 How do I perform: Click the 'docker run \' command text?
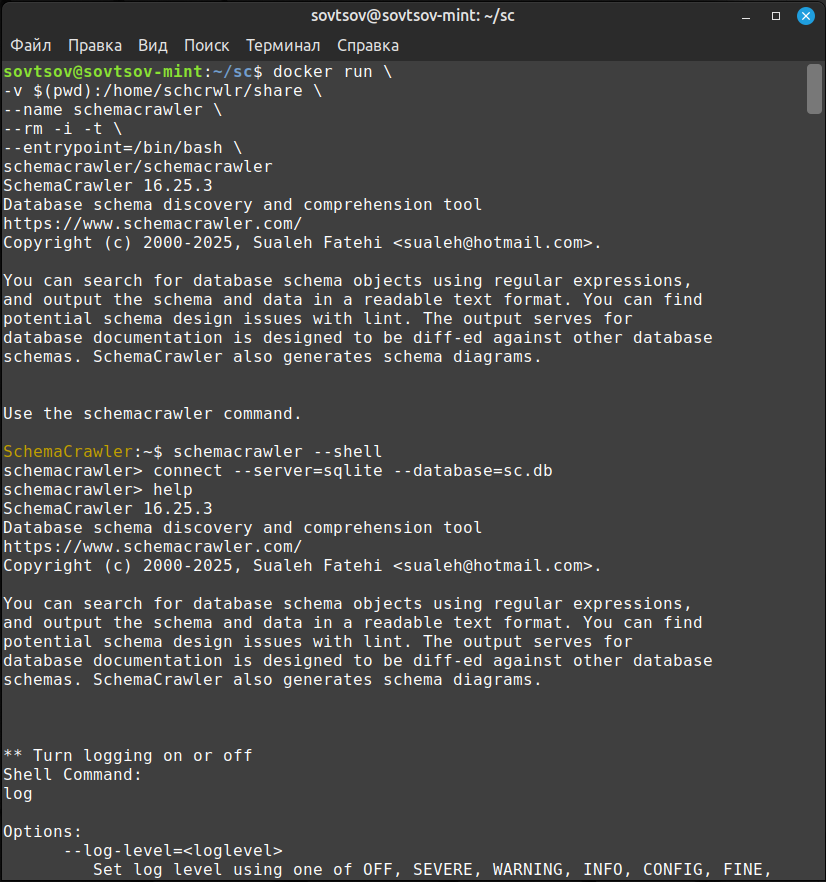(333, 71)
